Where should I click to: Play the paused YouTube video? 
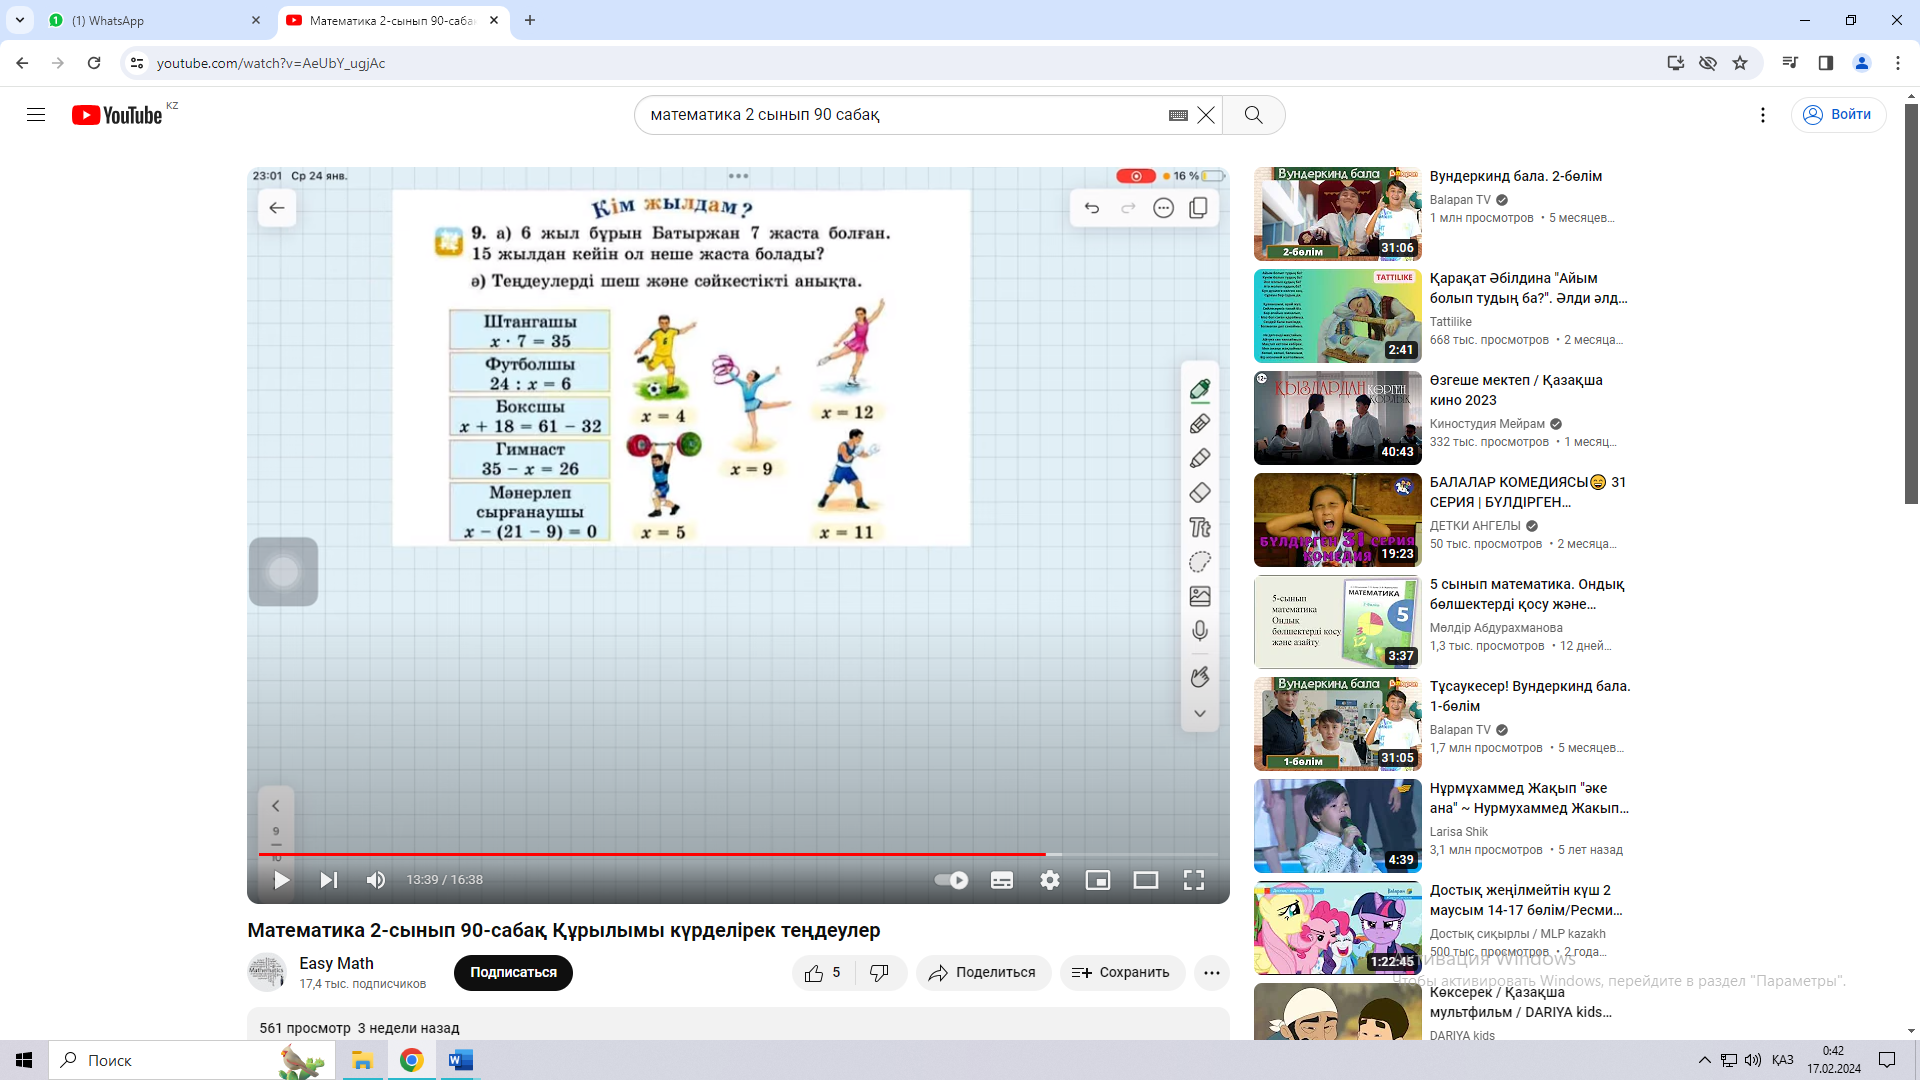281,880
